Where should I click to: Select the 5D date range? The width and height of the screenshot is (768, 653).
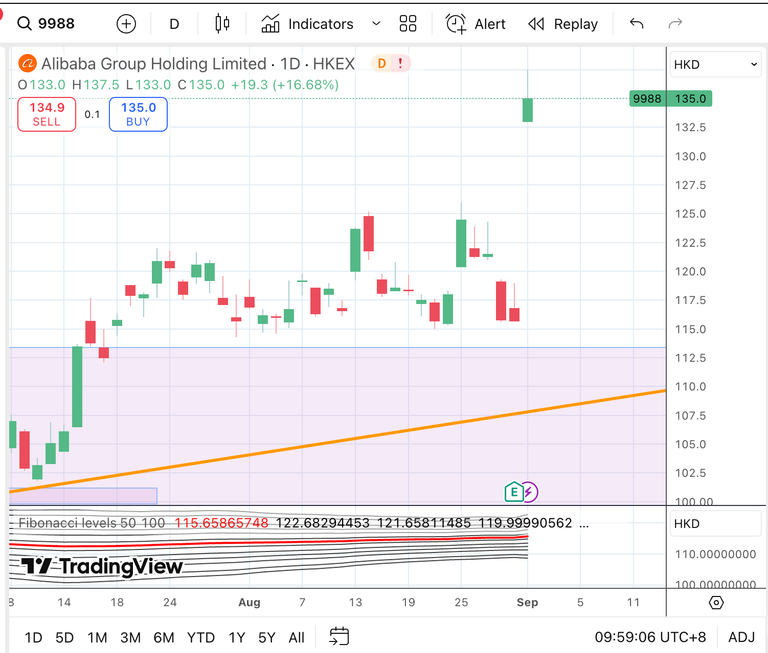pos(64,637)
